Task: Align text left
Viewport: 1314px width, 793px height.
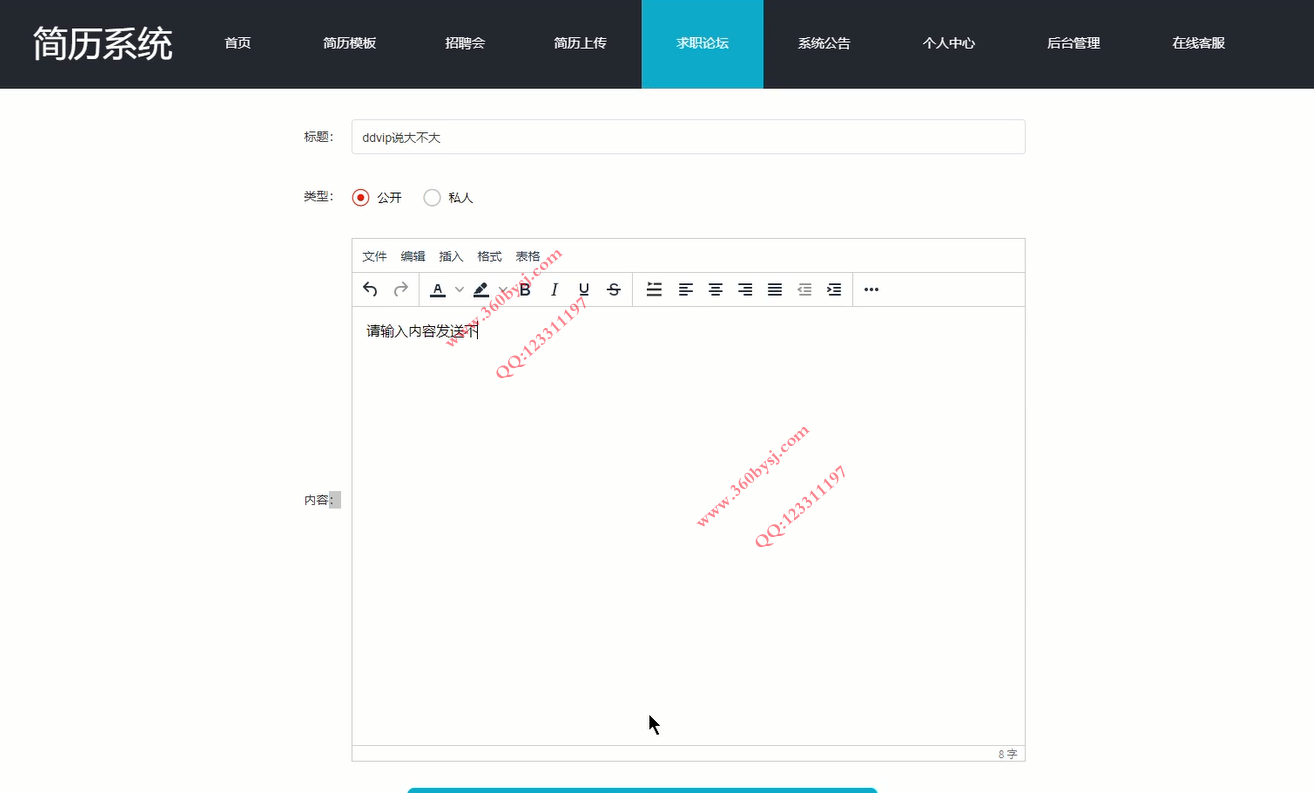Action: [x=685, y=289]
